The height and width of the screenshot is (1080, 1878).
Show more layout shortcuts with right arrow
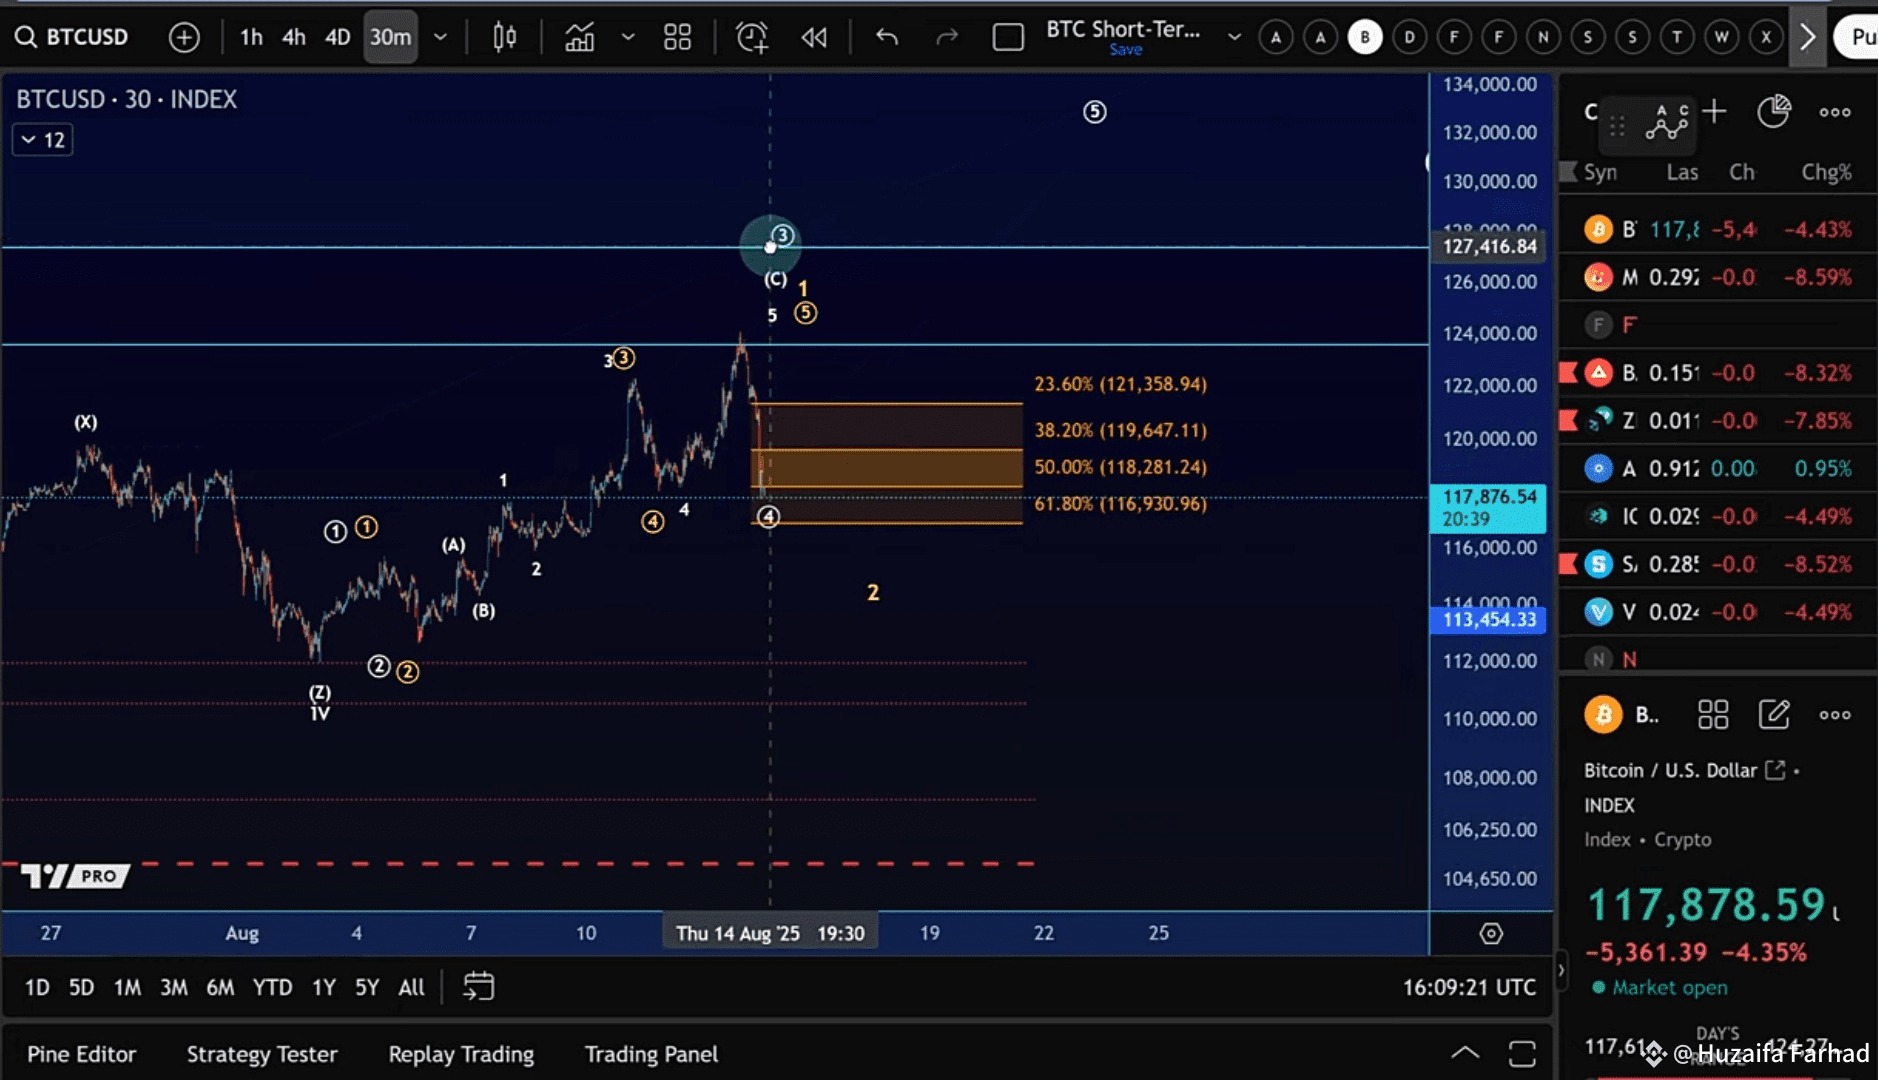(x=1807, y=37)
